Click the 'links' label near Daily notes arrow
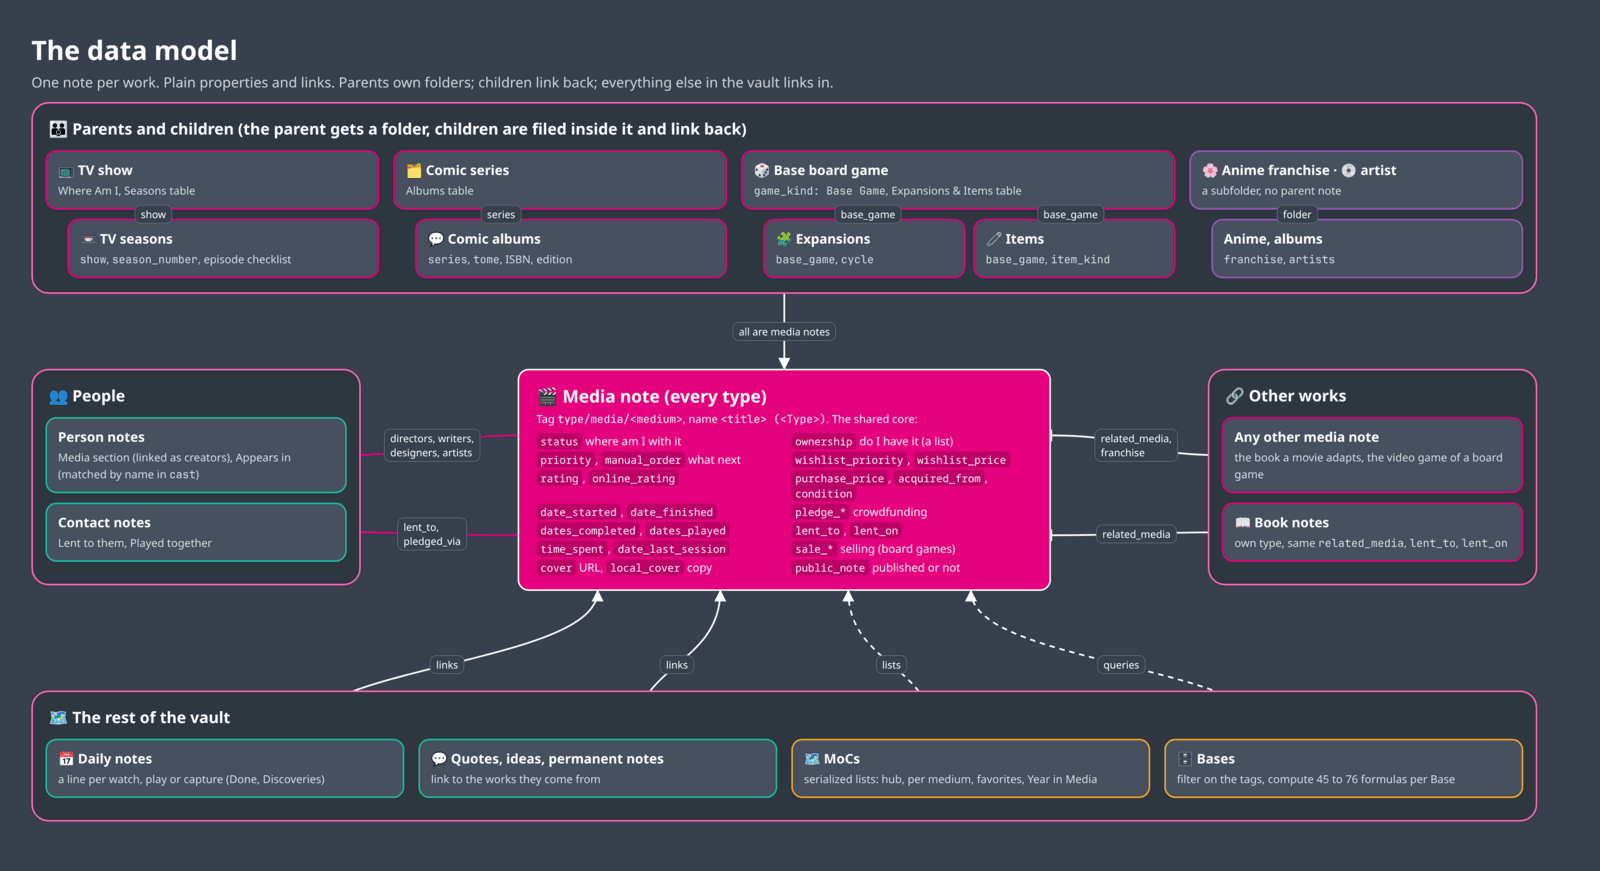1600x871 pixels. [447, 665]
